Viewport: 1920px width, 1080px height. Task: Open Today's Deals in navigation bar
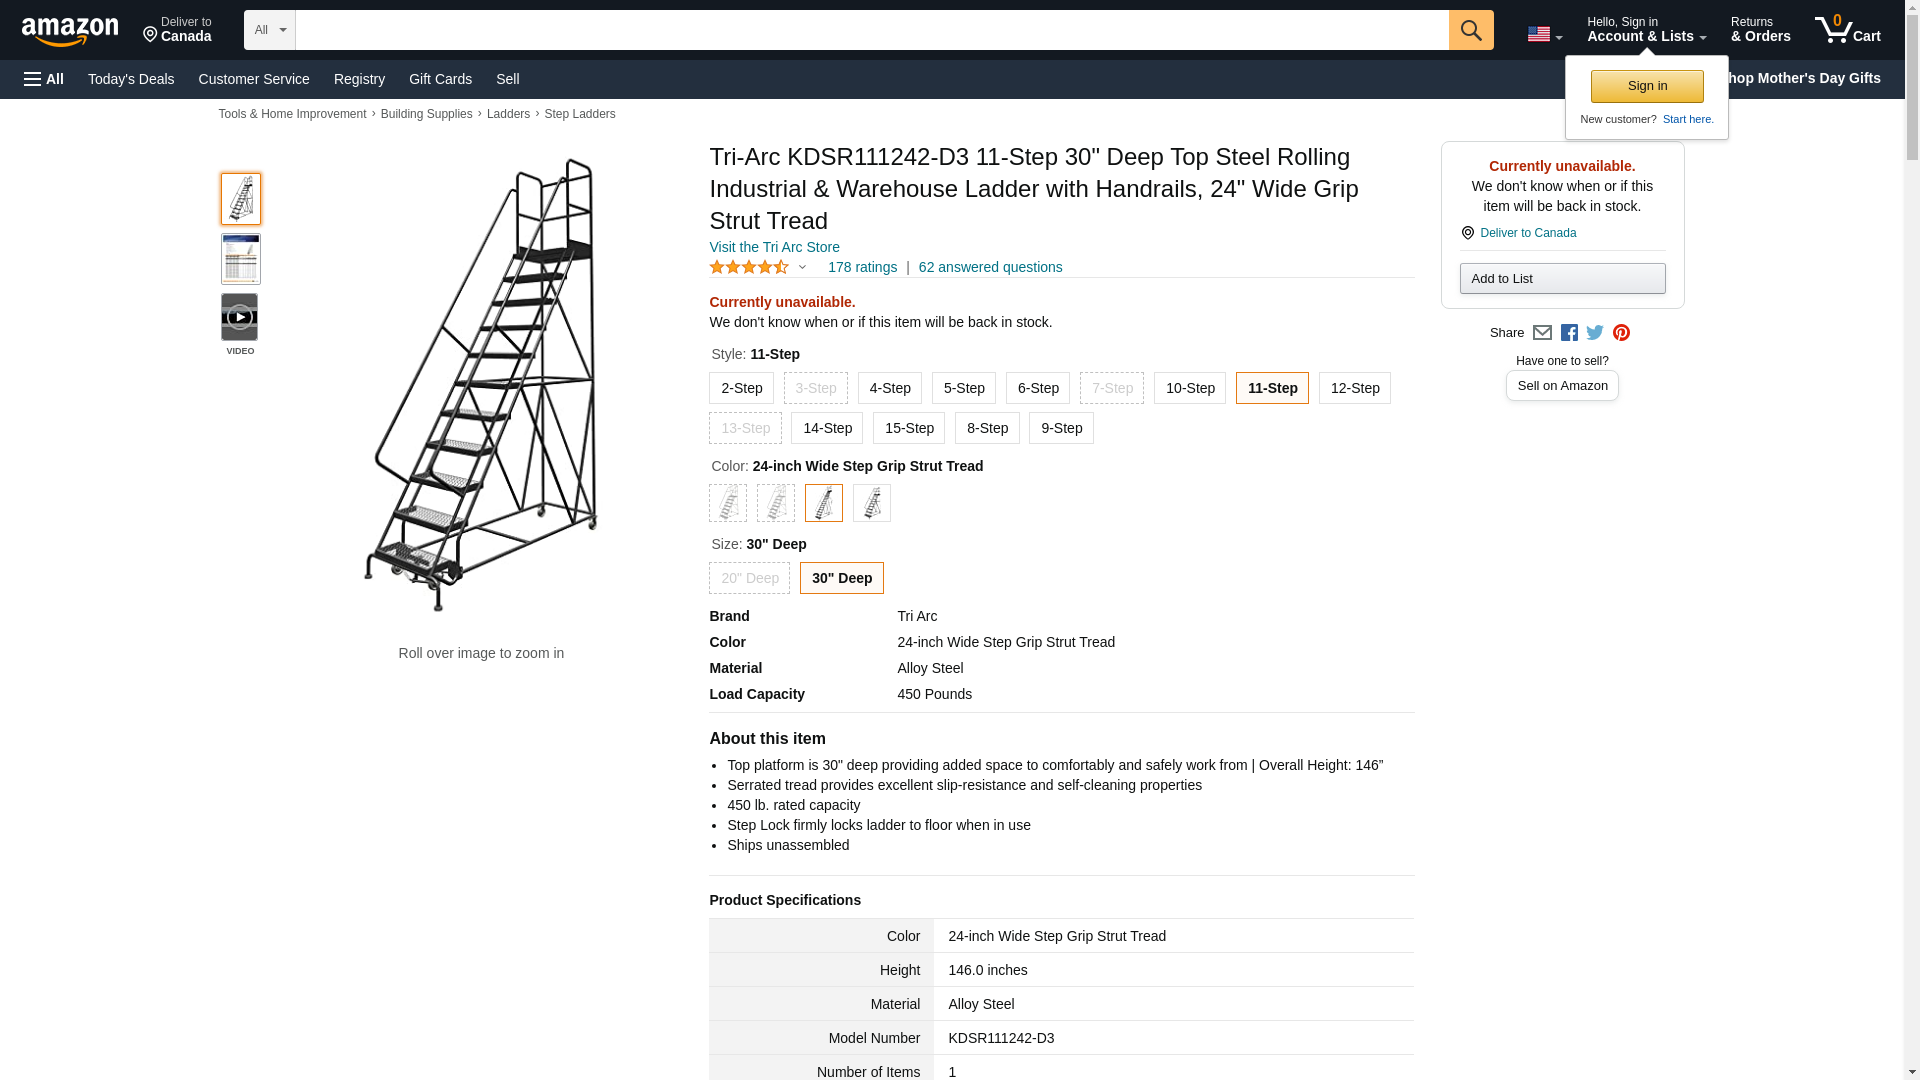coord(131,79)
